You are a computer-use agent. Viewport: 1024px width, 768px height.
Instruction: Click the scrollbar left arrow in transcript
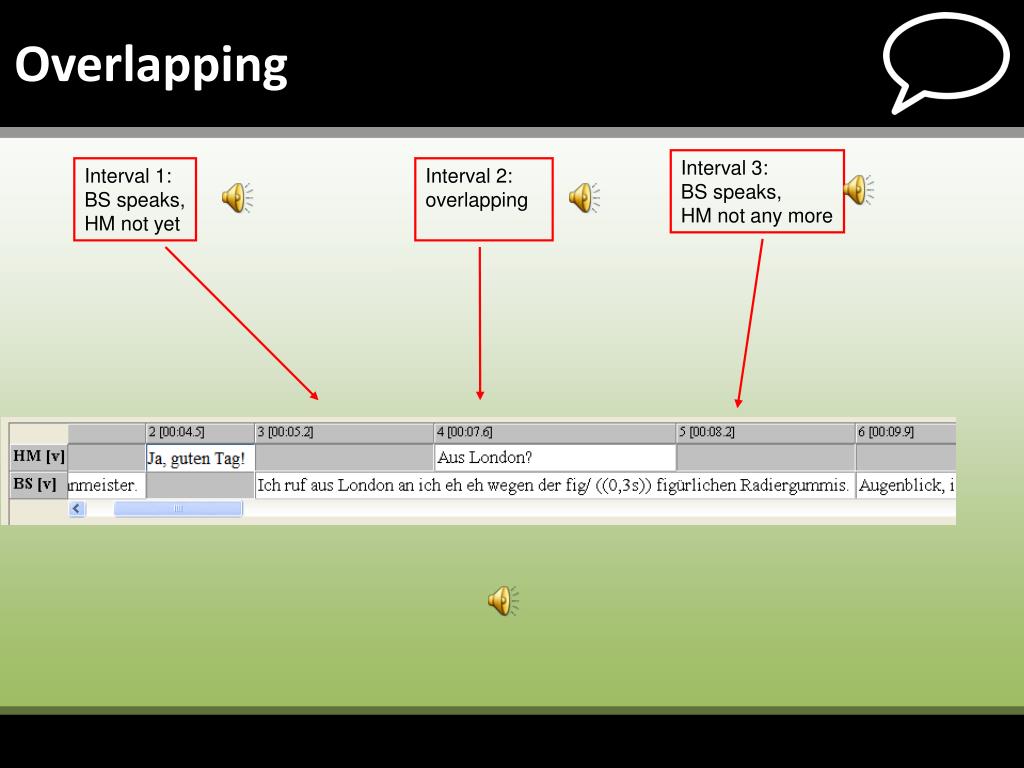point(77,508)
